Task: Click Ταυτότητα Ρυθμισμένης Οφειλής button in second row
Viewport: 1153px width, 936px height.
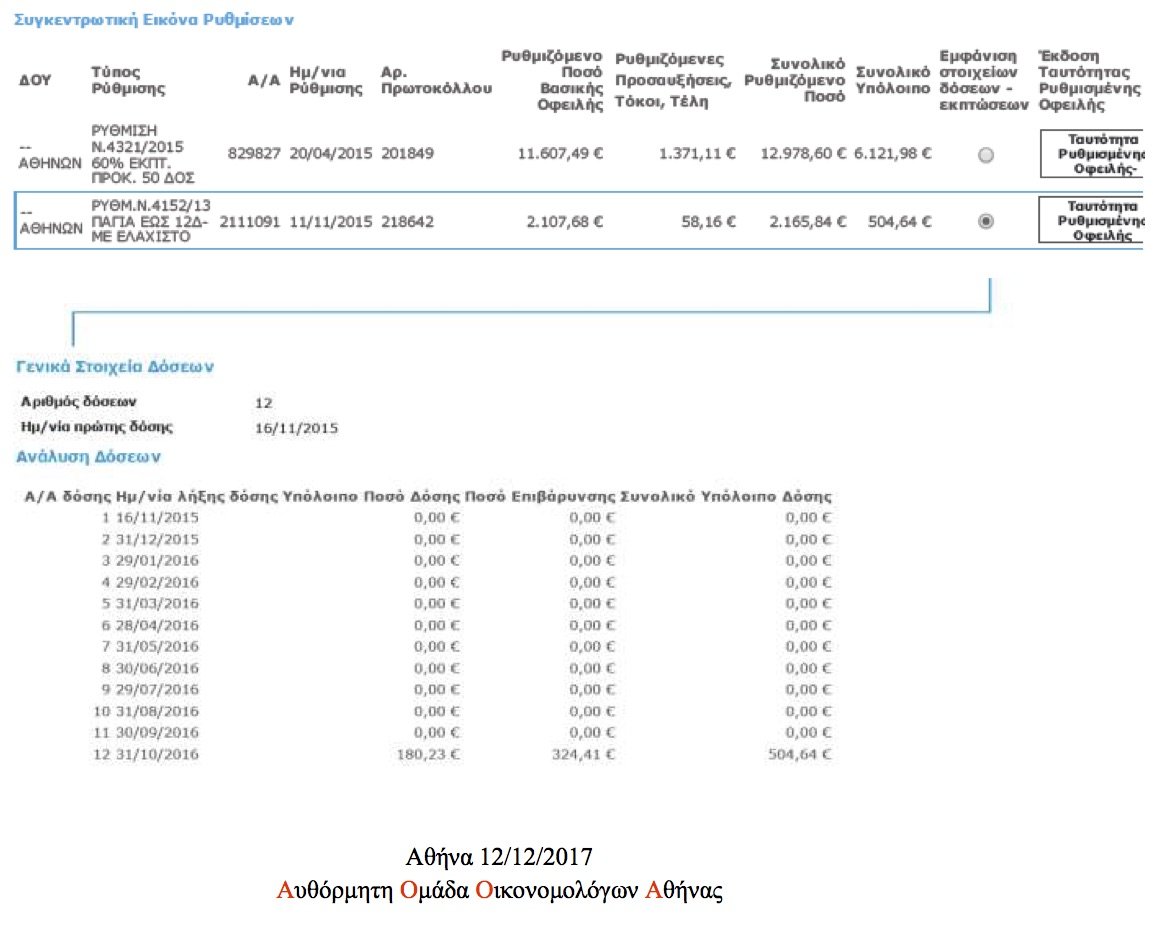Action: tap(1092, 221)
